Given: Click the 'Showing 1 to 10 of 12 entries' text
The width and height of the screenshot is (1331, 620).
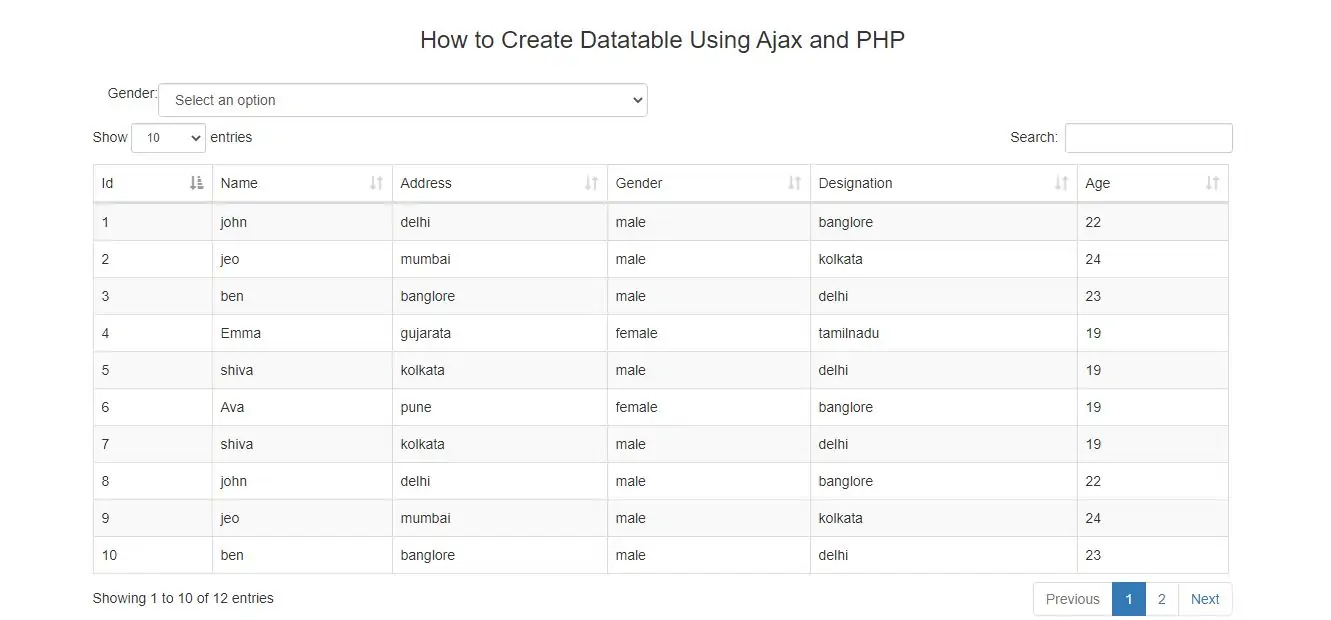Looking at the screenshot, I should point(183,598).
